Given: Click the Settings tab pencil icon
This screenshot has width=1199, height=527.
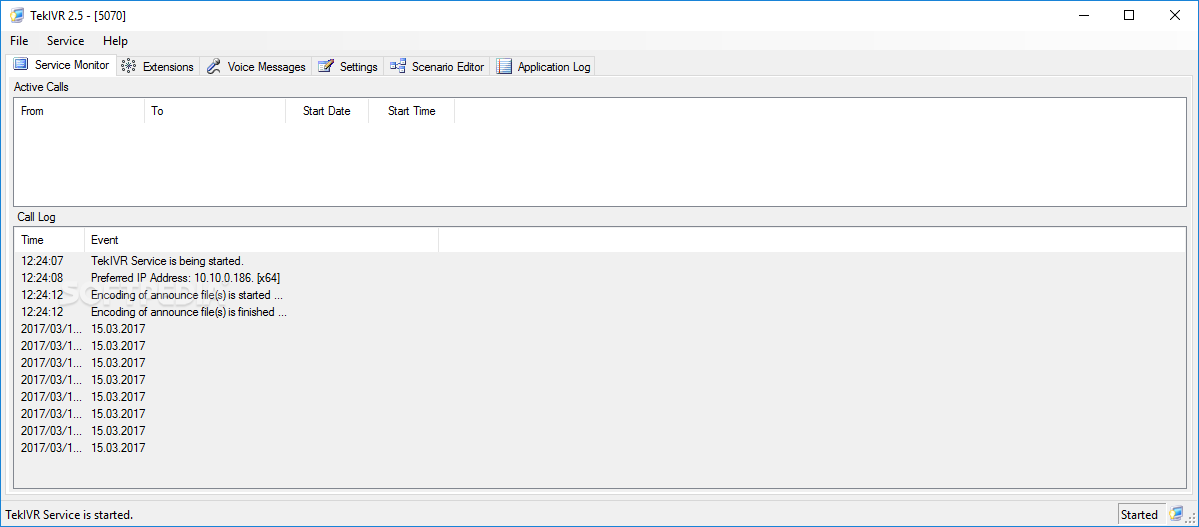Looking at the screenshot, I should tap(326, 67).
